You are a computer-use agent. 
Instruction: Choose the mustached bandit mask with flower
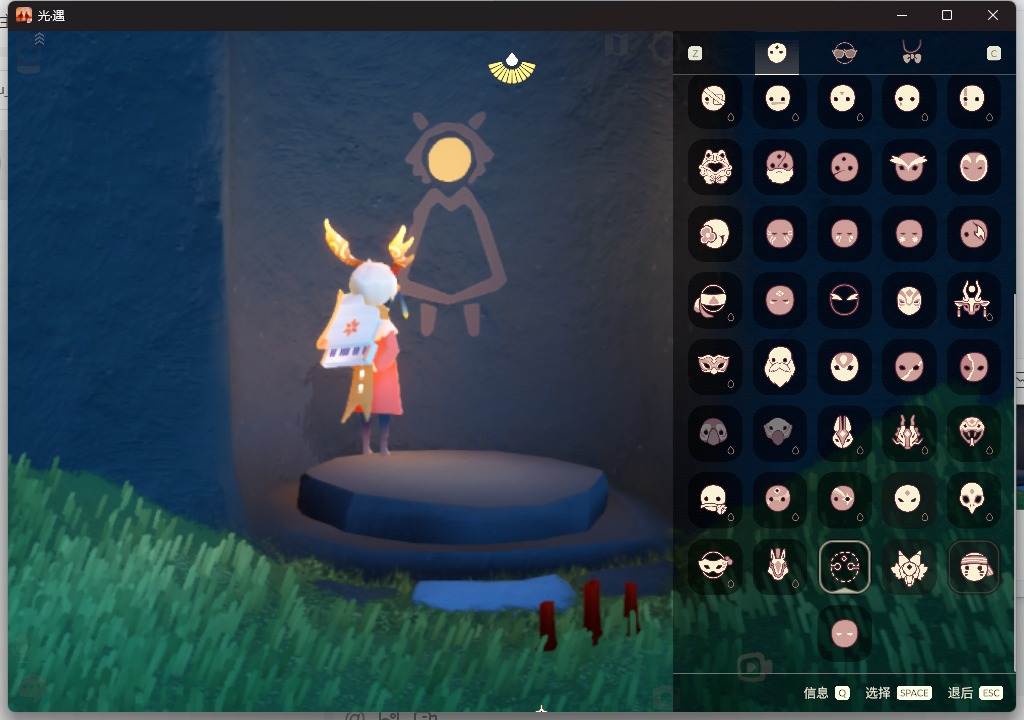pos(714,566)
